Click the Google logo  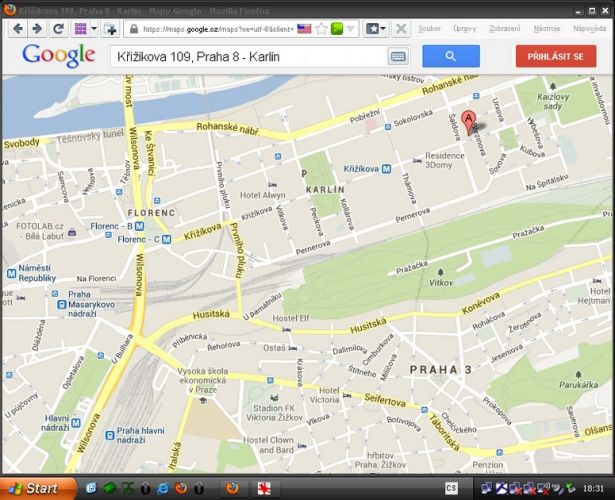click(59, 56)
